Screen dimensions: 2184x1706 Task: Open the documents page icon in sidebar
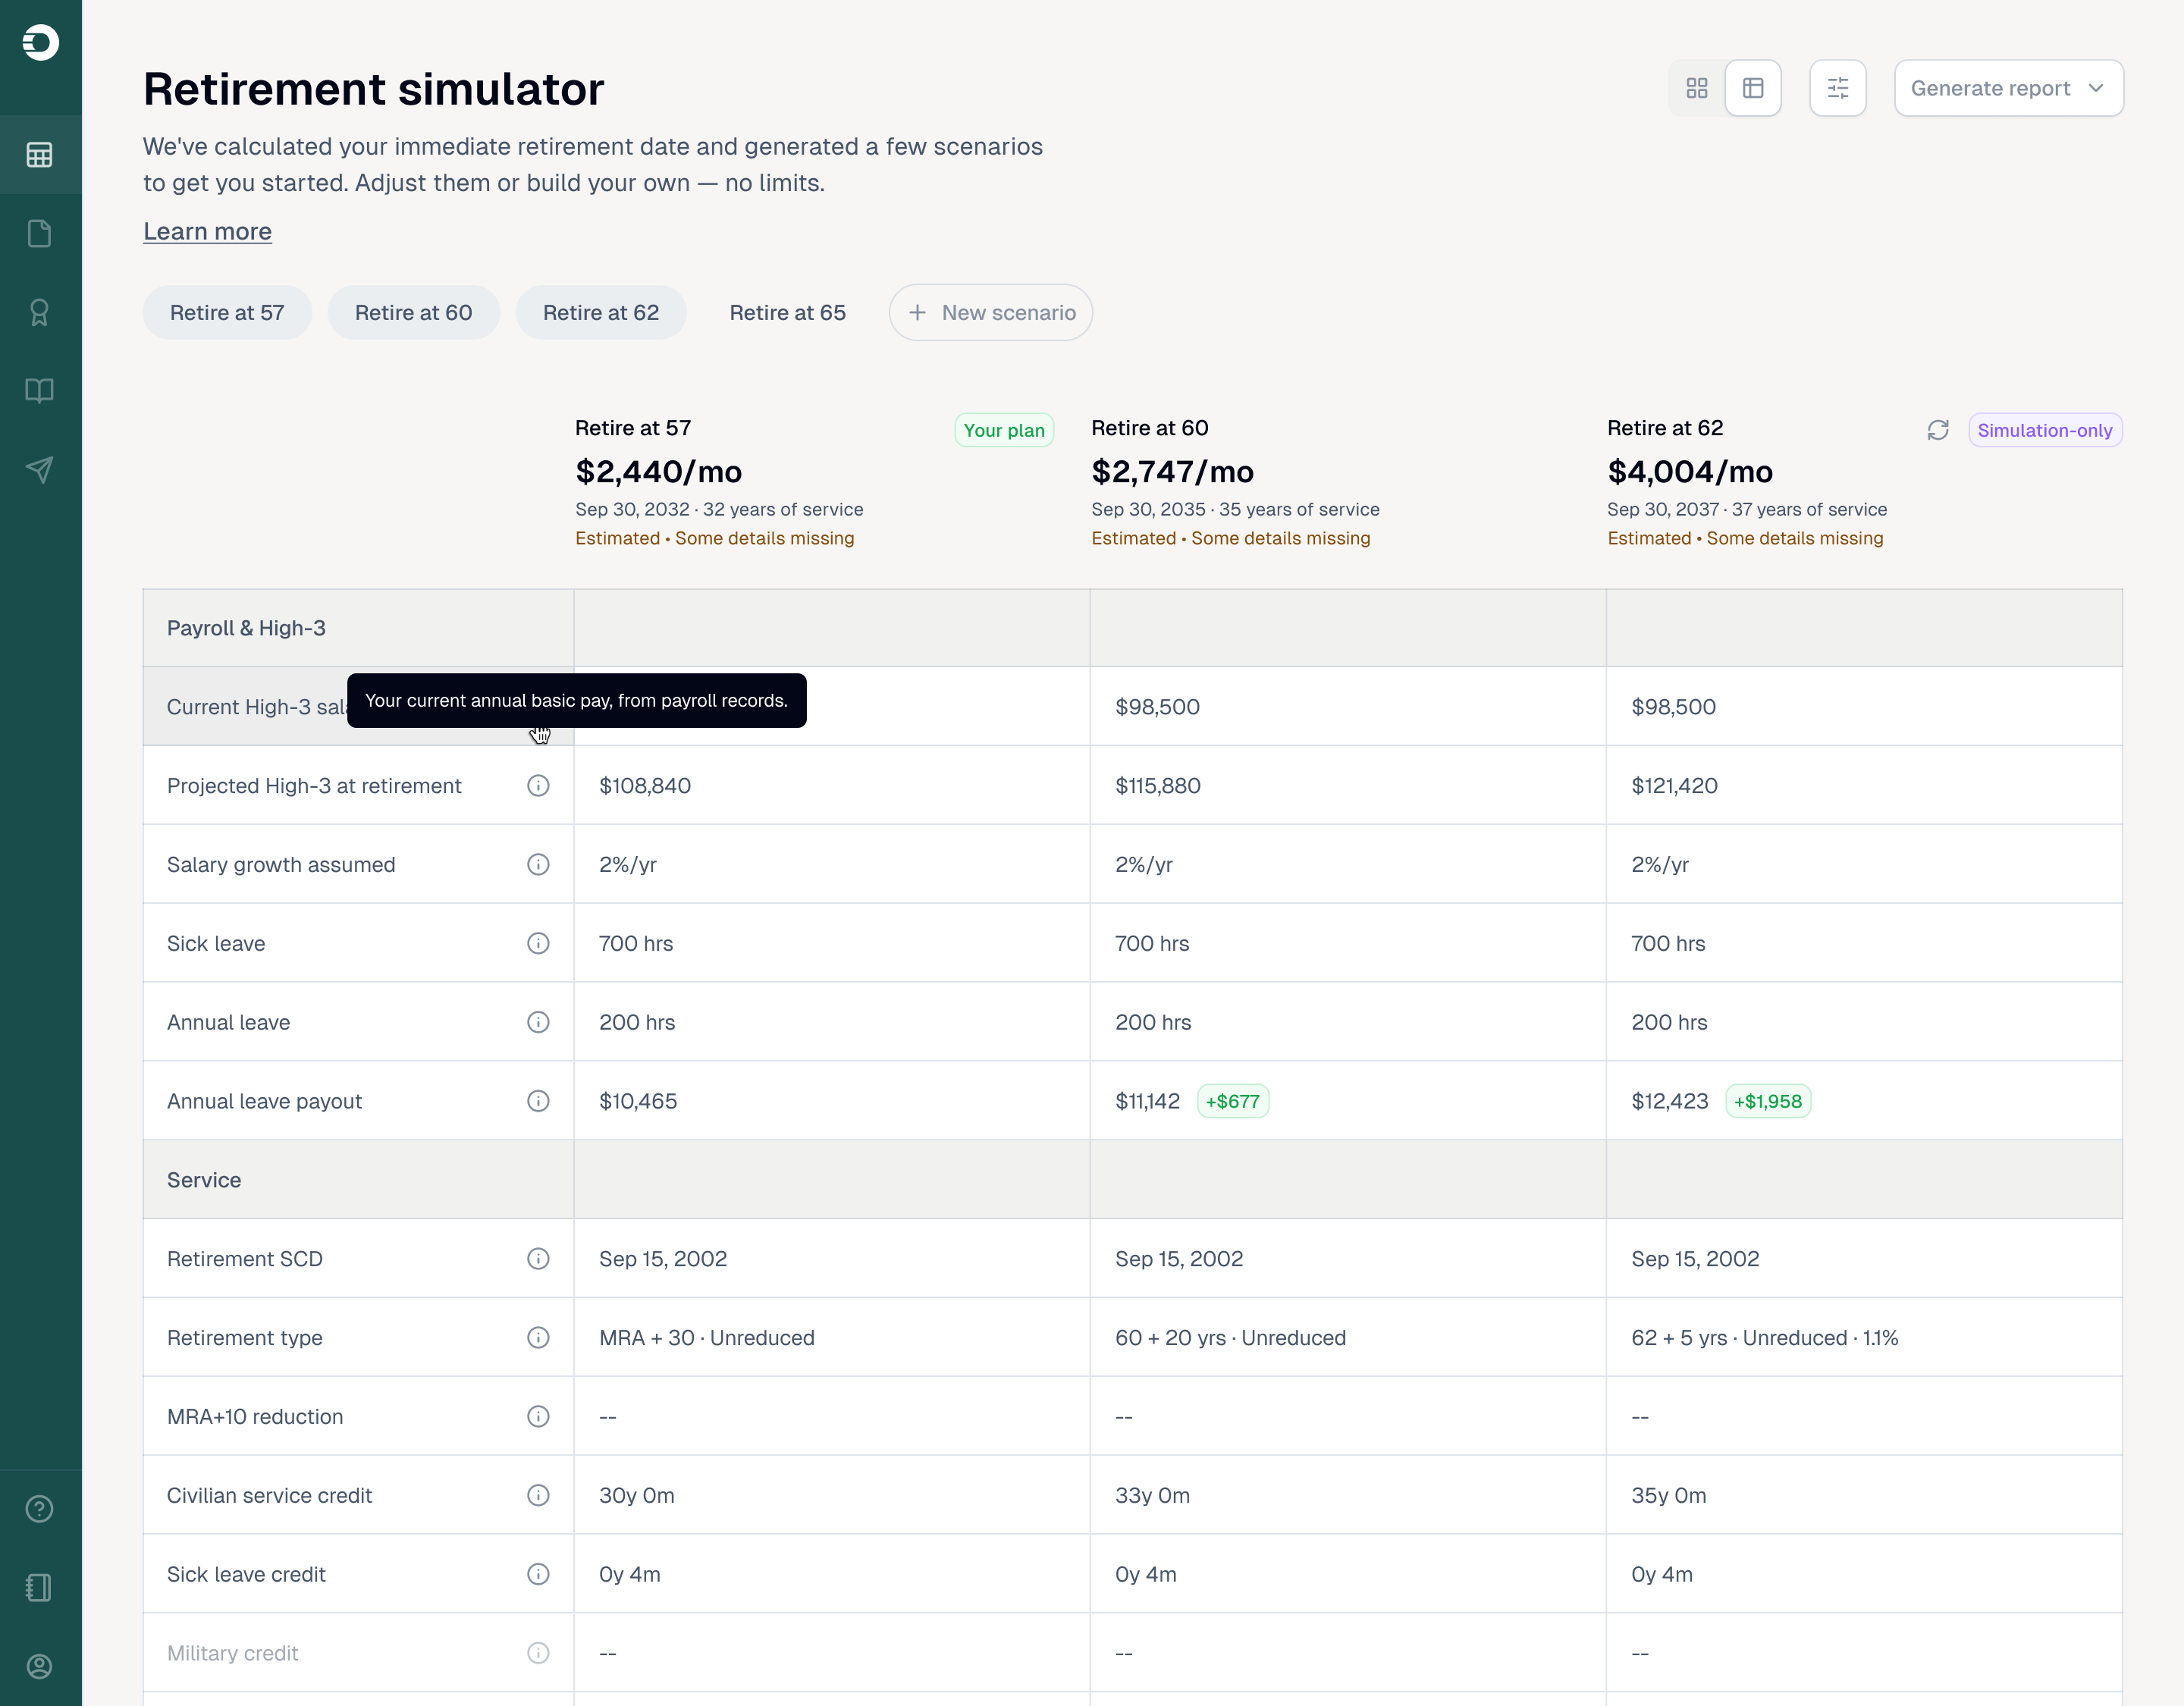pyautogui.click(x=40, y=234)
